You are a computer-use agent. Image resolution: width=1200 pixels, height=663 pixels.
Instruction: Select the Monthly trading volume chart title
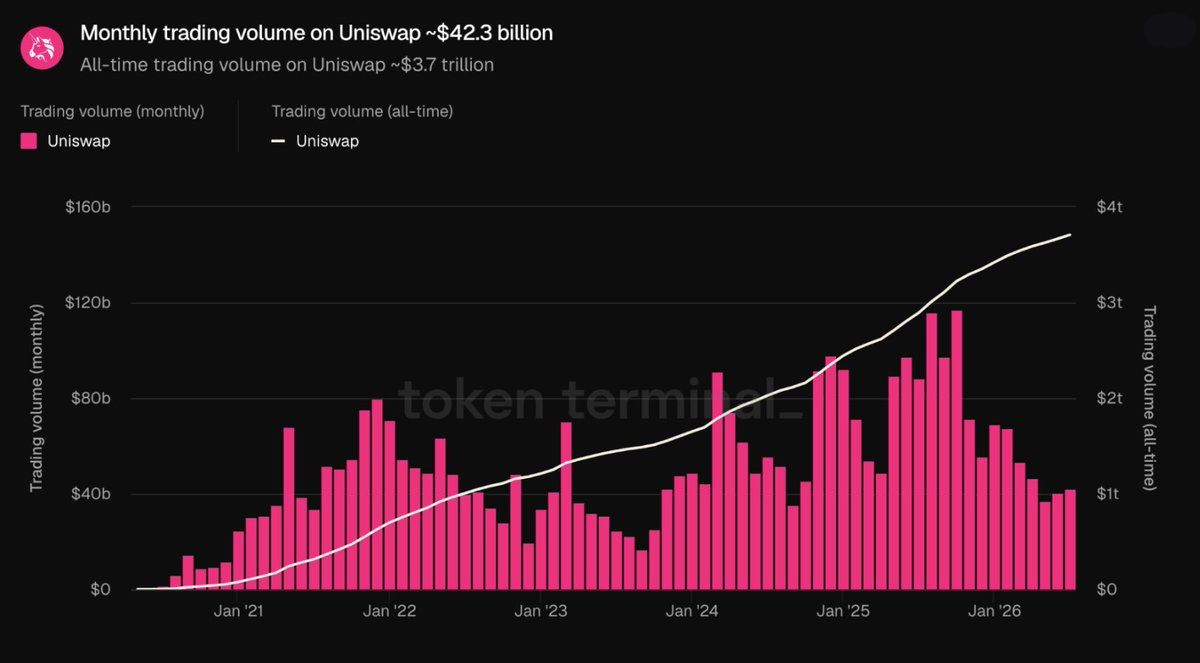click(316, 33)
